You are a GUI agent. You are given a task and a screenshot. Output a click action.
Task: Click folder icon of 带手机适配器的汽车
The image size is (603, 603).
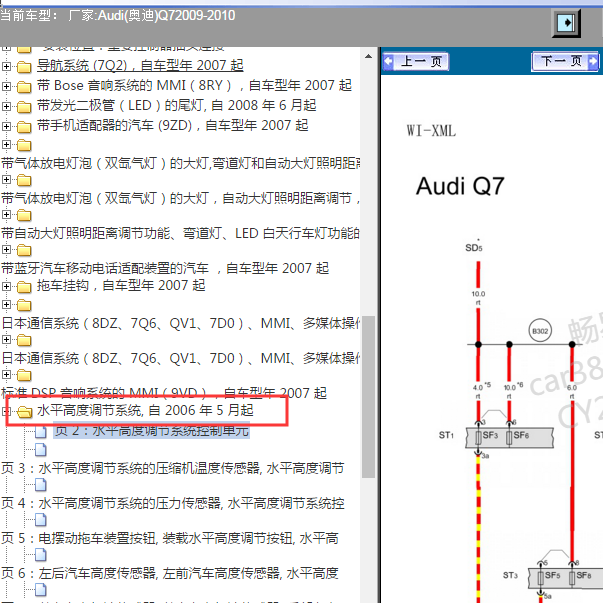[24, 127]
